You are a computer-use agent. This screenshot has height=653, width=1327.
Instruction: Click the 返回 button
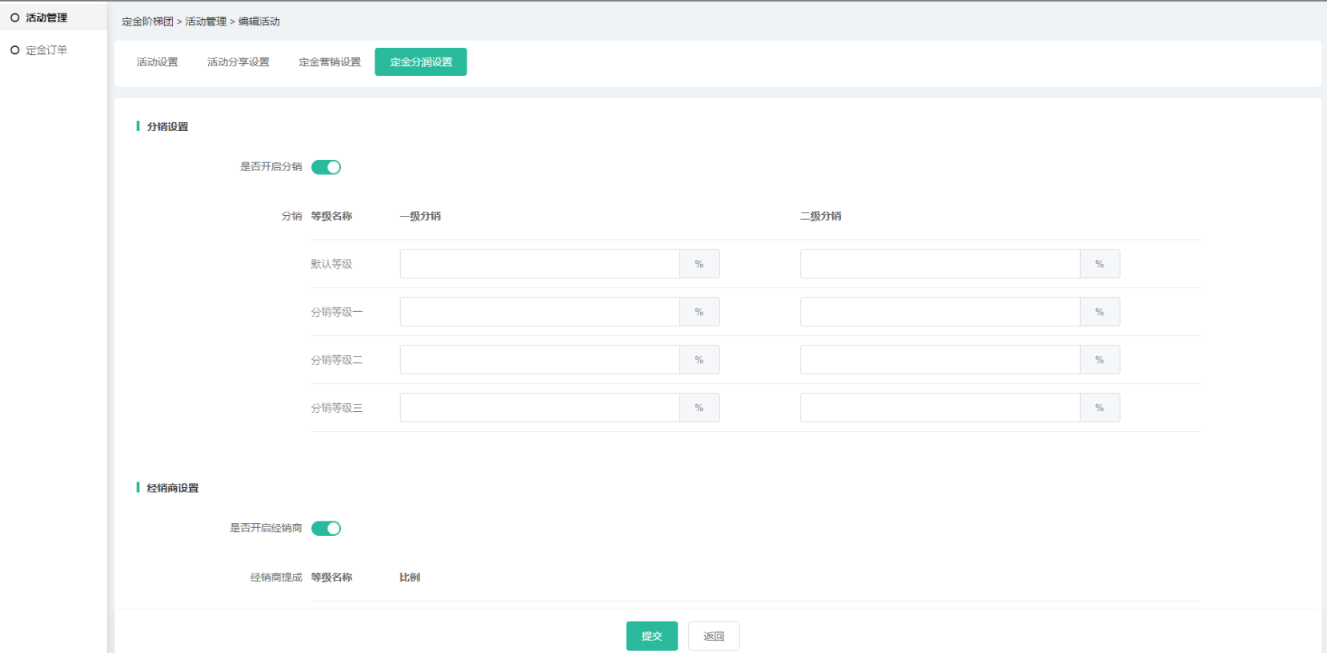pos(713,636)
